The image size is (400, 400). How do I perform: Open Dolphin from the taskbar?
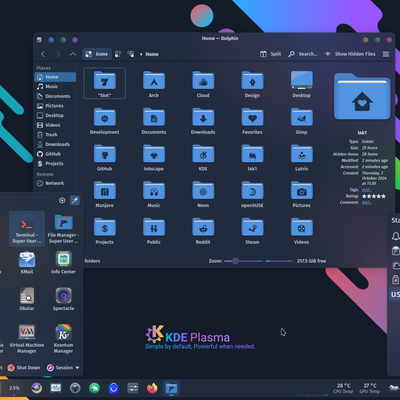[171, 388]
